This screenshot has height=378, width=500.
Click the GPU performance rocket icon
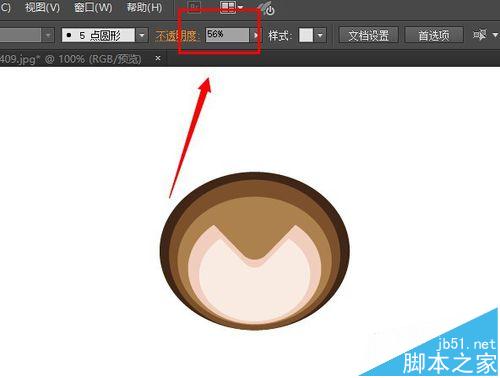click(267, 9)
